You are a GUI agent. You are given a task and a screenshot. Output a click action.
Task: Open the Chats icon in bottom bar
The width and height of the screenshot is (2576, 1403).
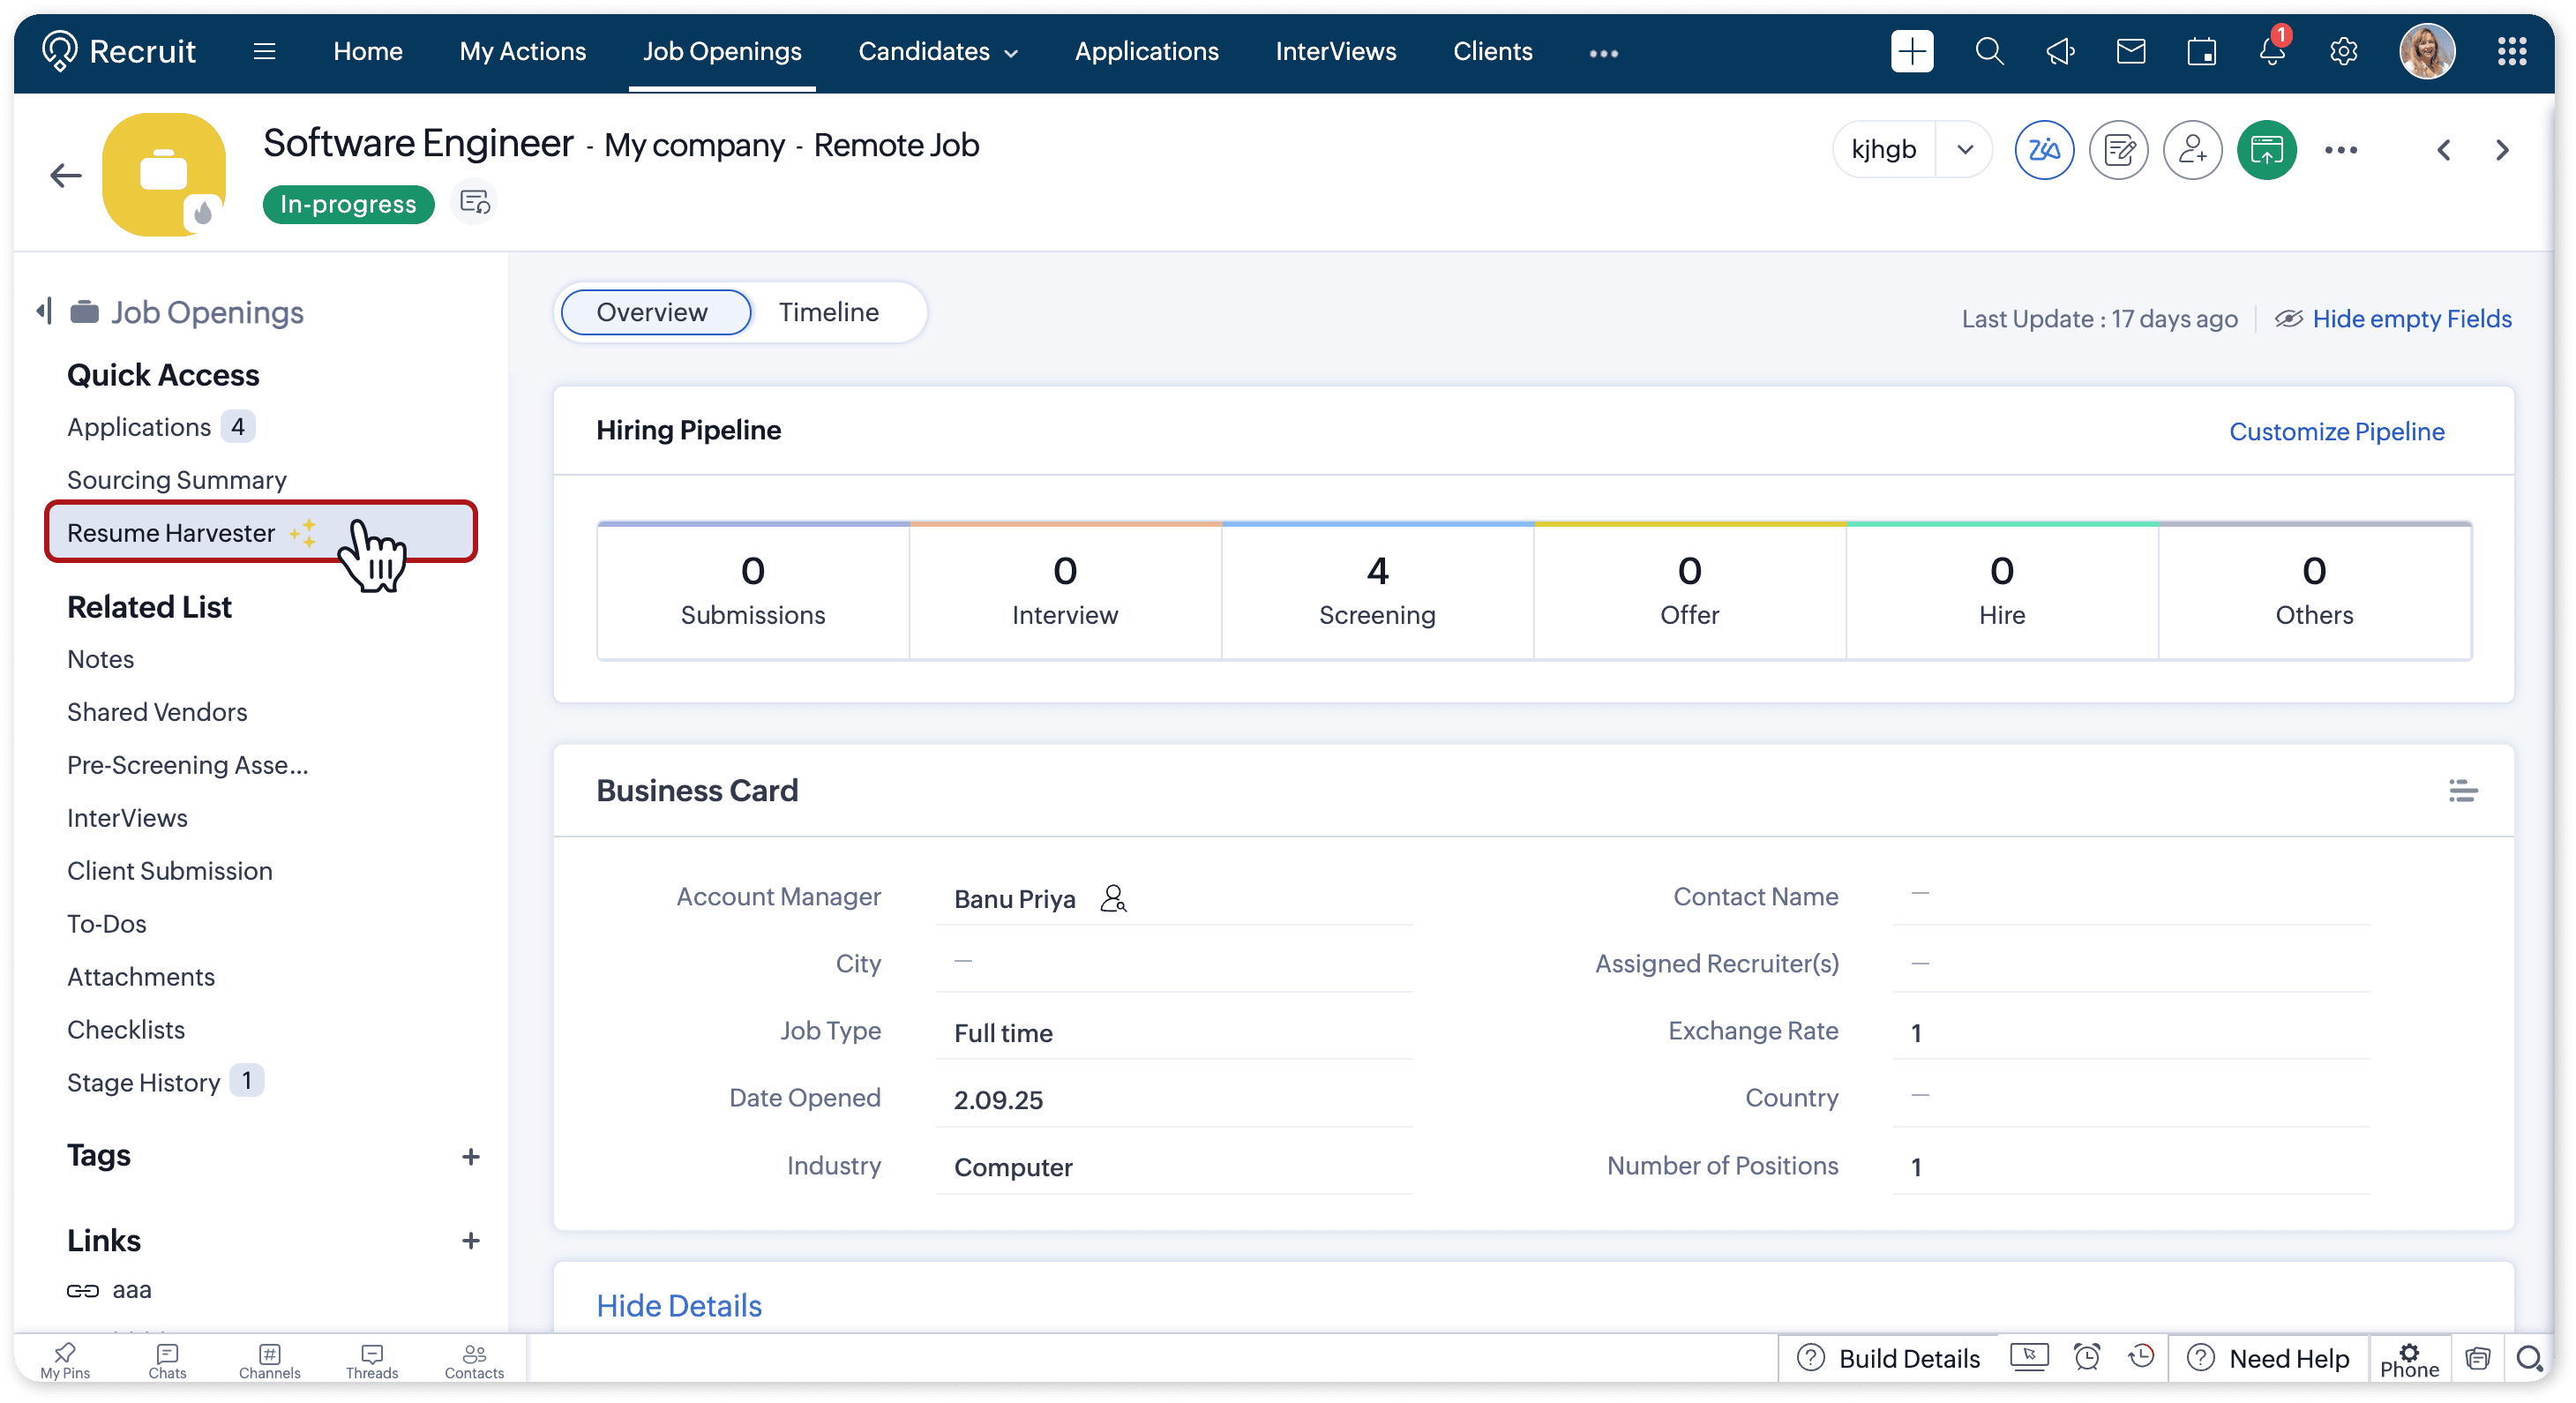167,1360
